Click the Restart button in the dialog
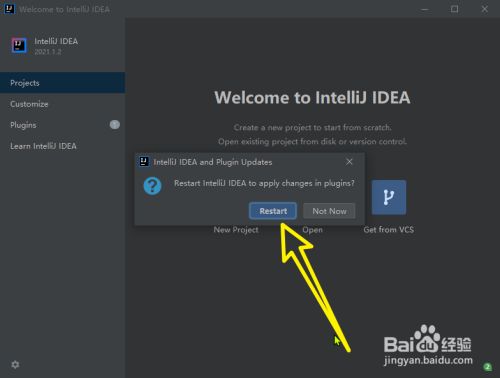The height and width of the screenshot is (378, 500). 273,211
